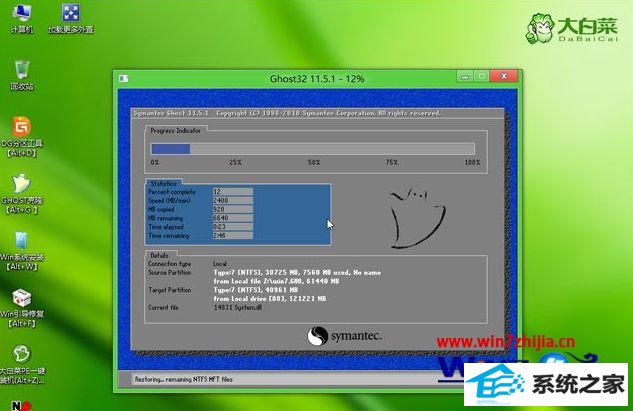Screen dimensions: 633x411
Task: Click the 50% progress scale mark
Action: [x=314, y=162]
